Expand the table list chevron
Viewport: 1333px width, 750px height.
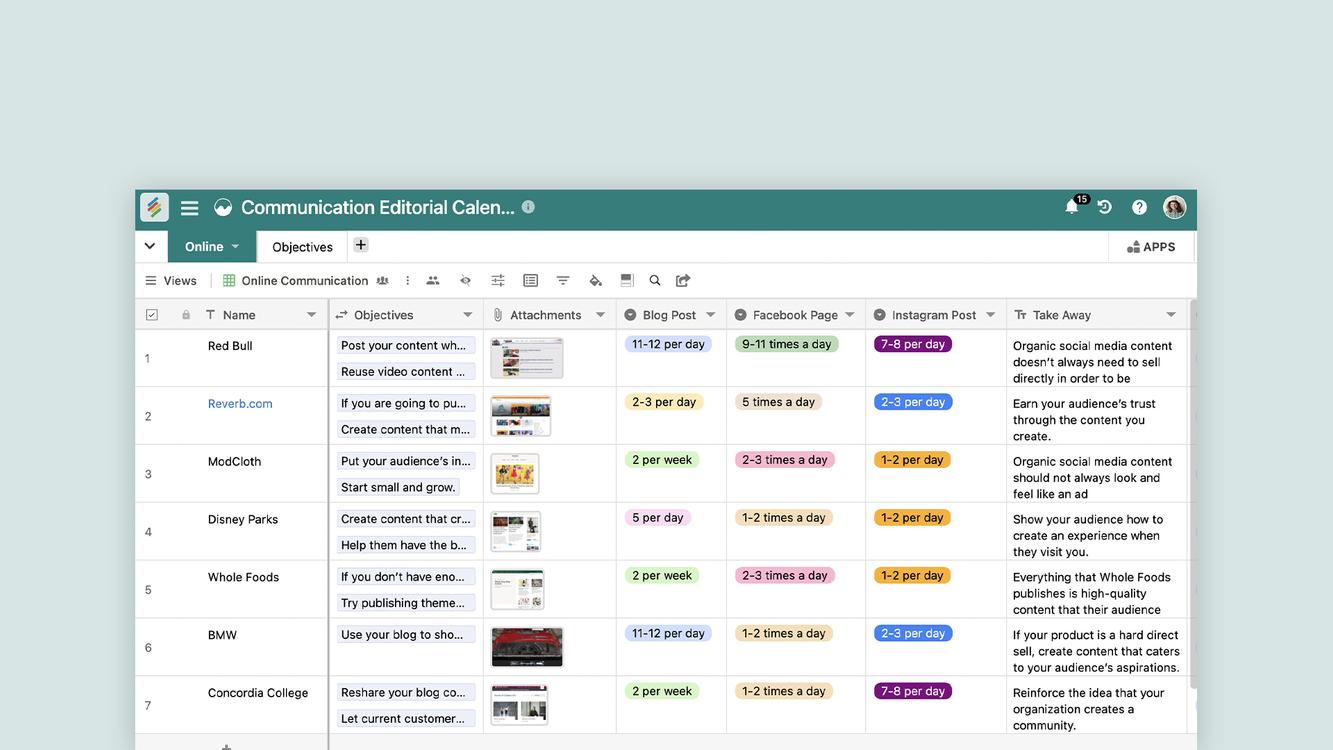150,246
